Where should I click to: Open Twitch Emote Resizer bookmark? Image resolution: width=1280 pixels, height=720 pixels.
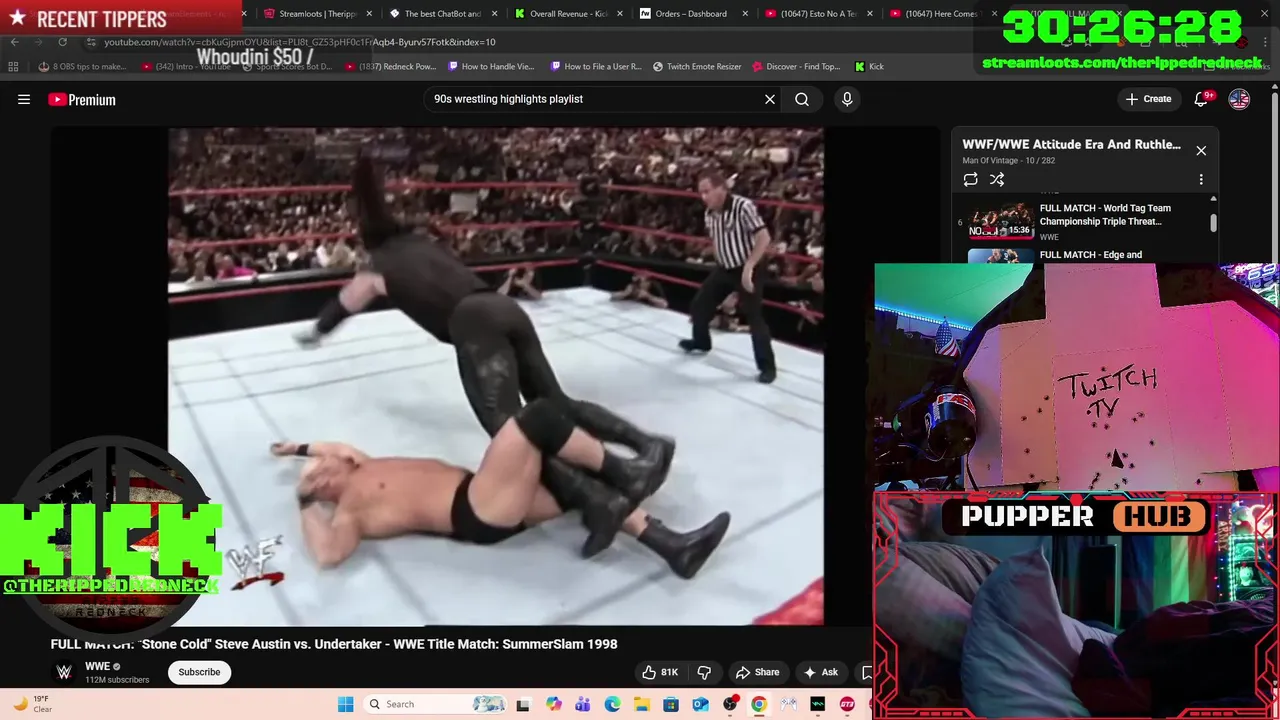[x=697, y=67]
